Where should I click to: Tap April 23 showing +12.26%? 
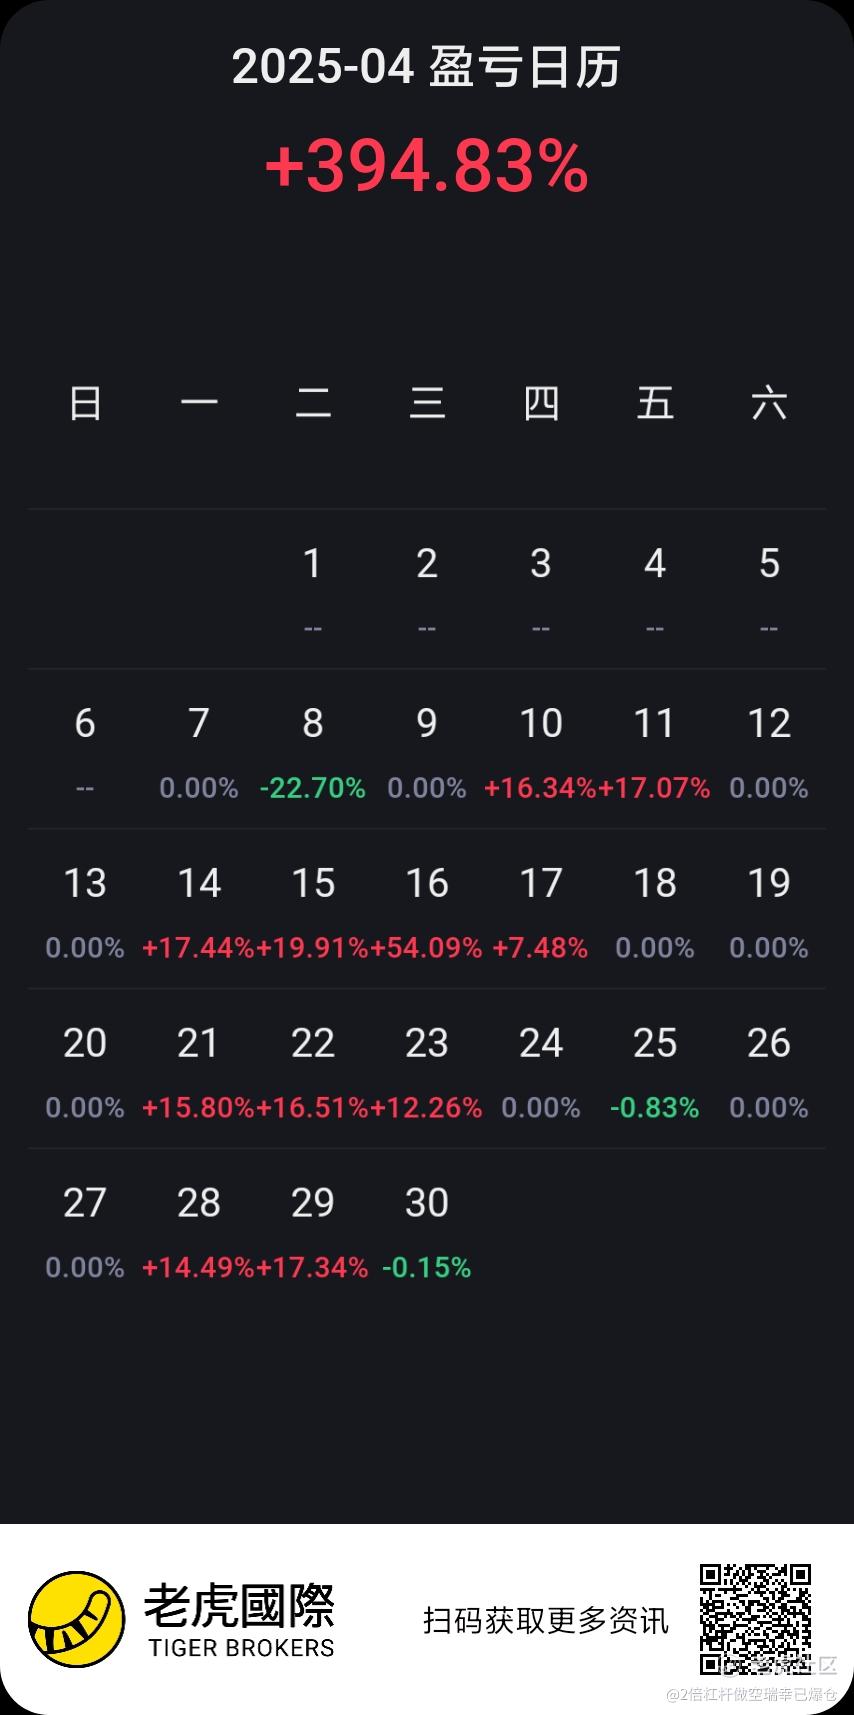click(427, 1070)
